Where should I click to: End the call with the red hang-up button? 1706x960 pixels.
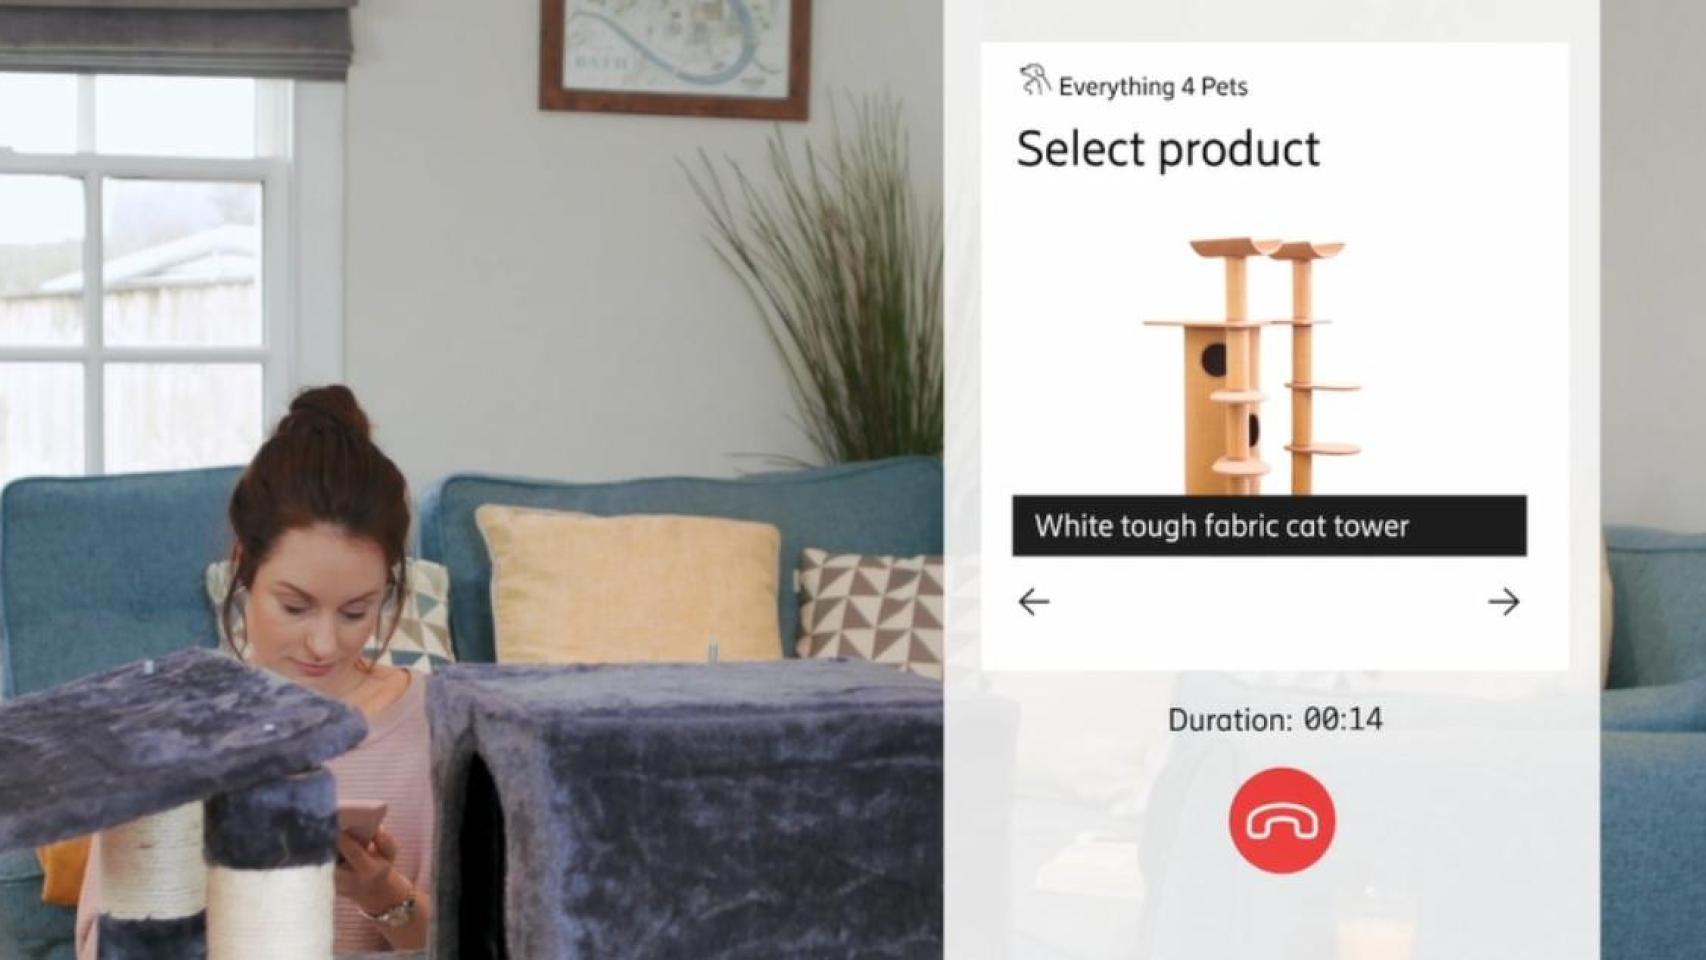click(1282, 821)
